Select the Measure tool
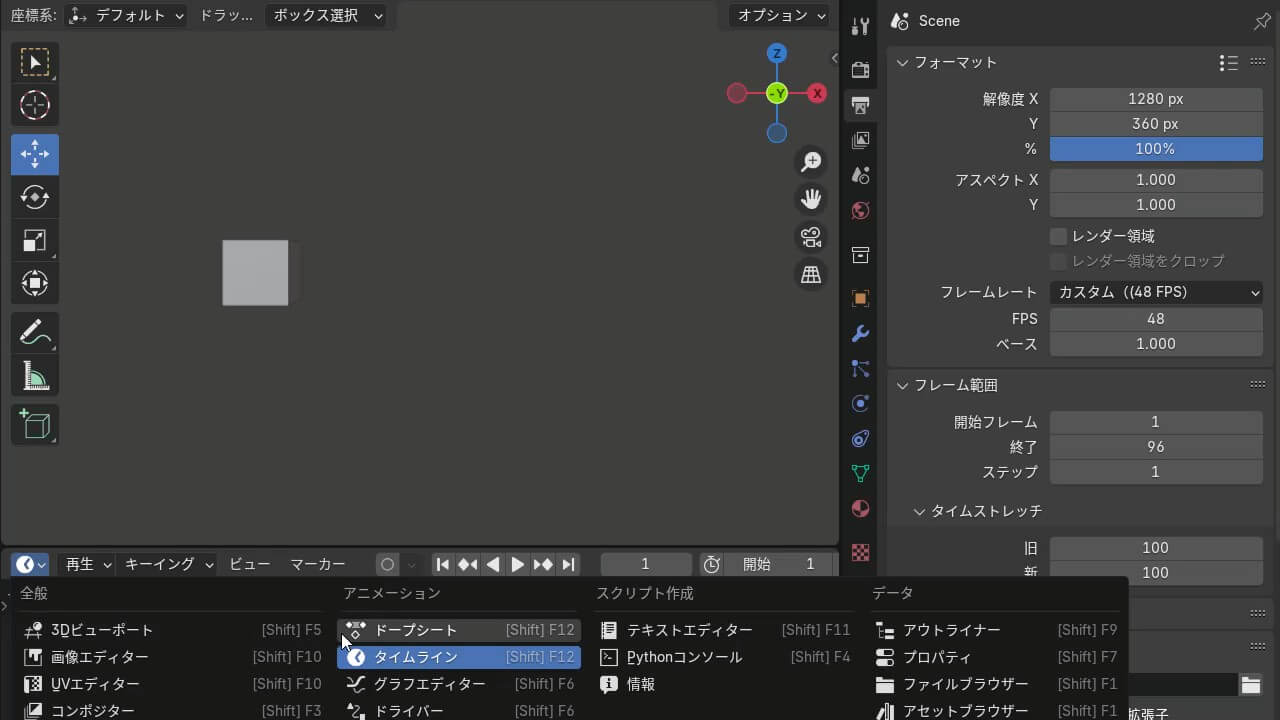Image resolution: width=1280 pixels, height=720 pixels. click(35, 375)
